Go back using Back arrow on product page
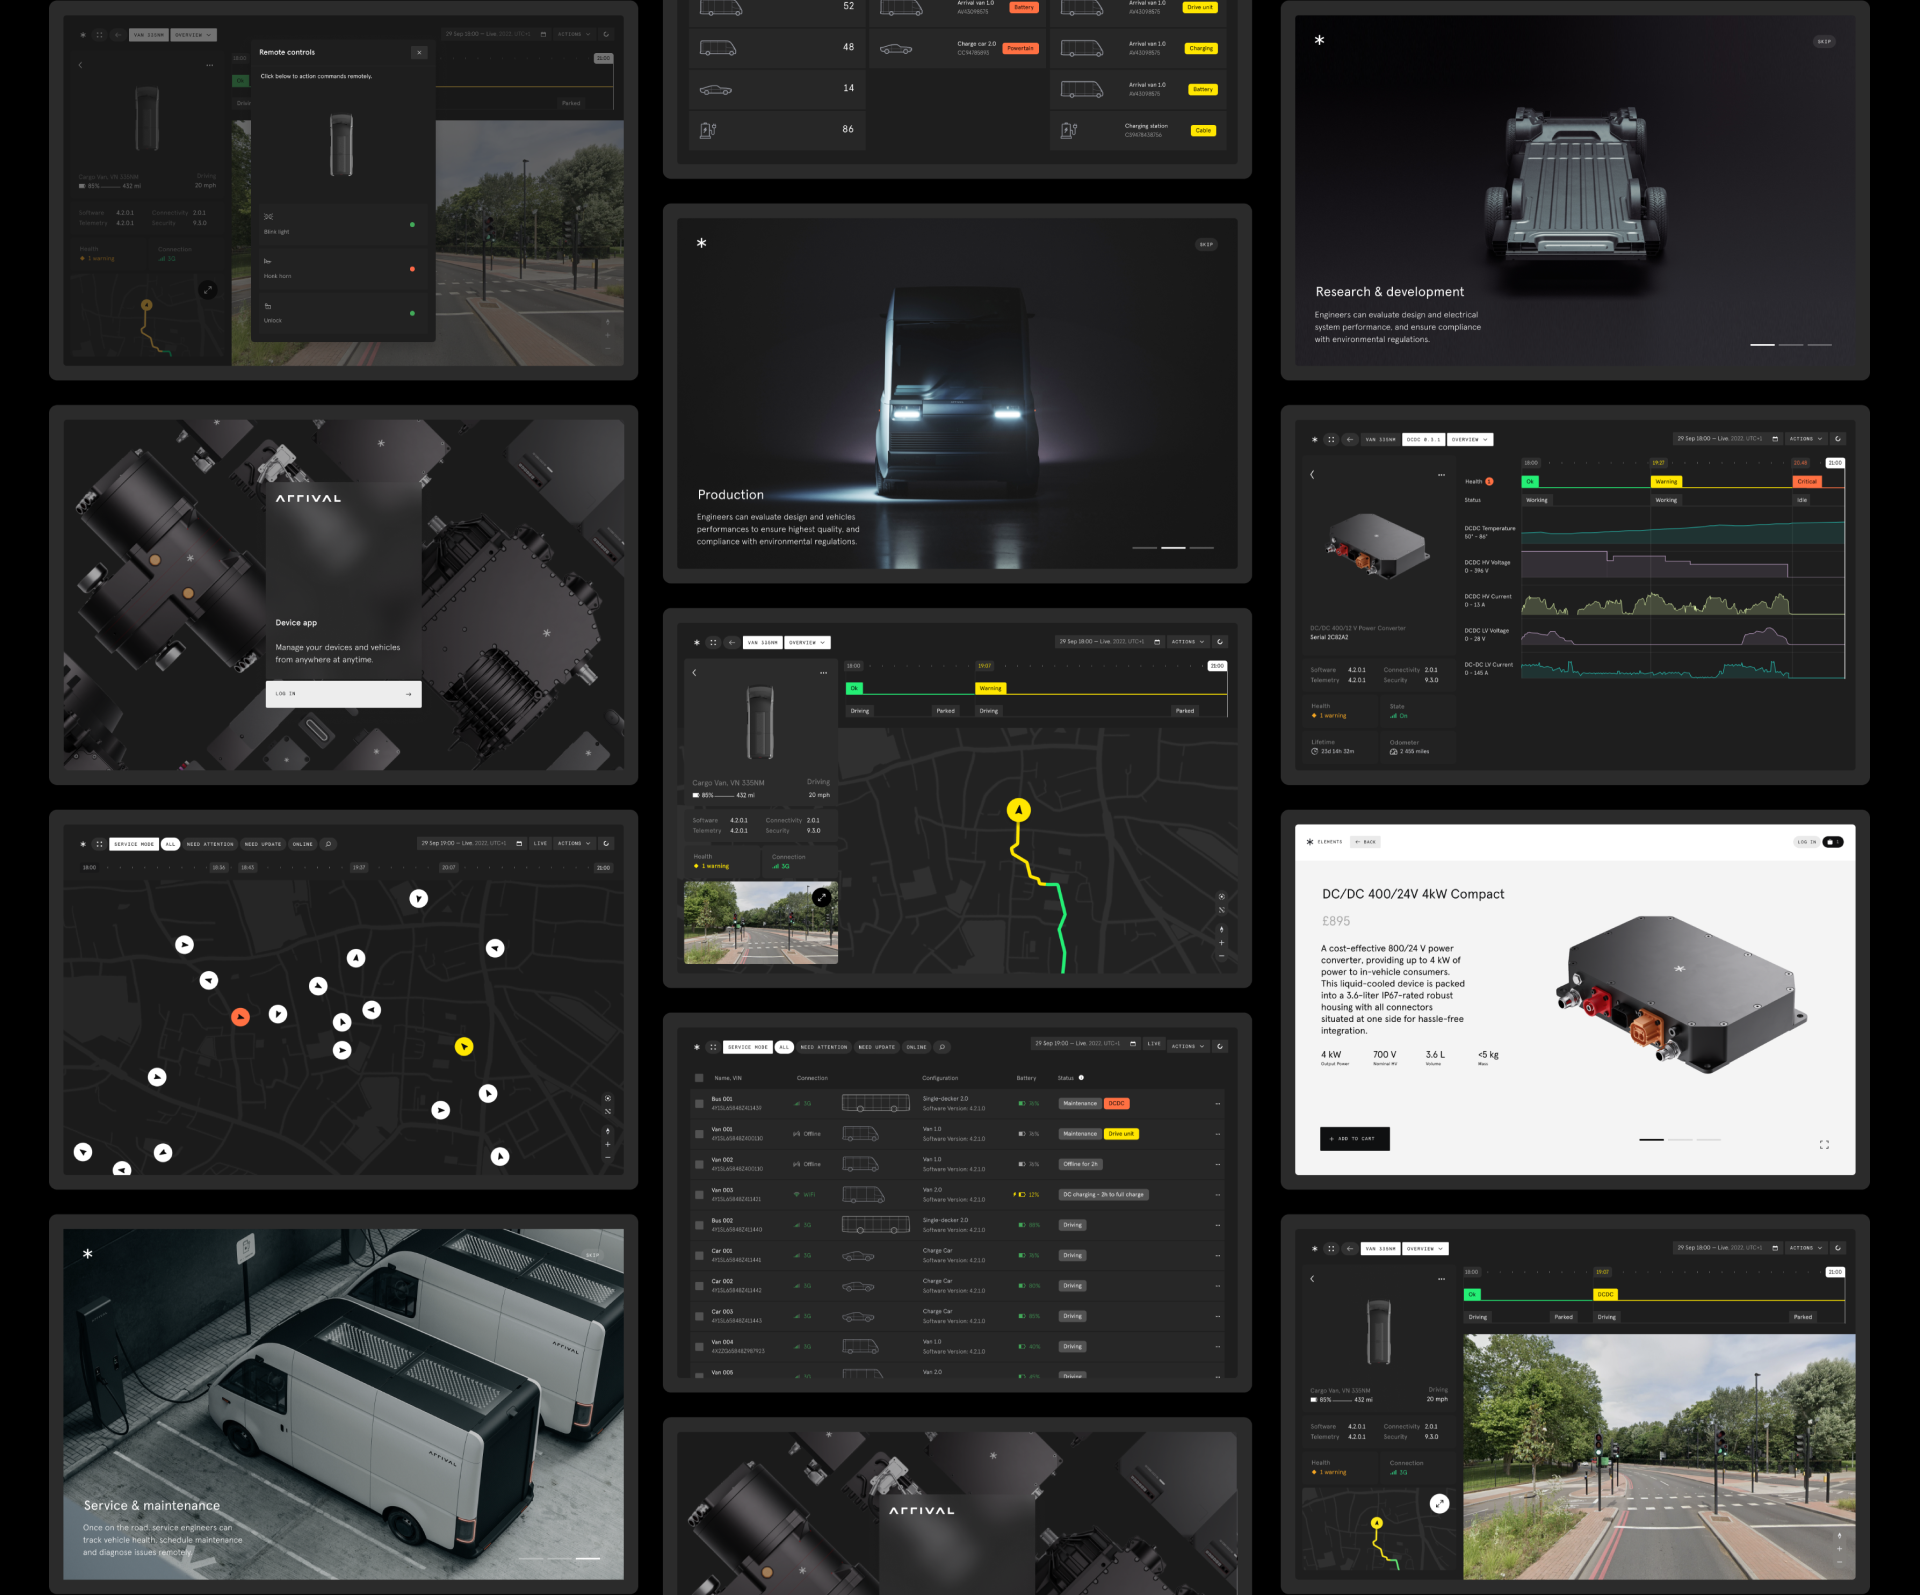Image resolution: width=1920 pixels, height=1595 pixels. 1364,842
